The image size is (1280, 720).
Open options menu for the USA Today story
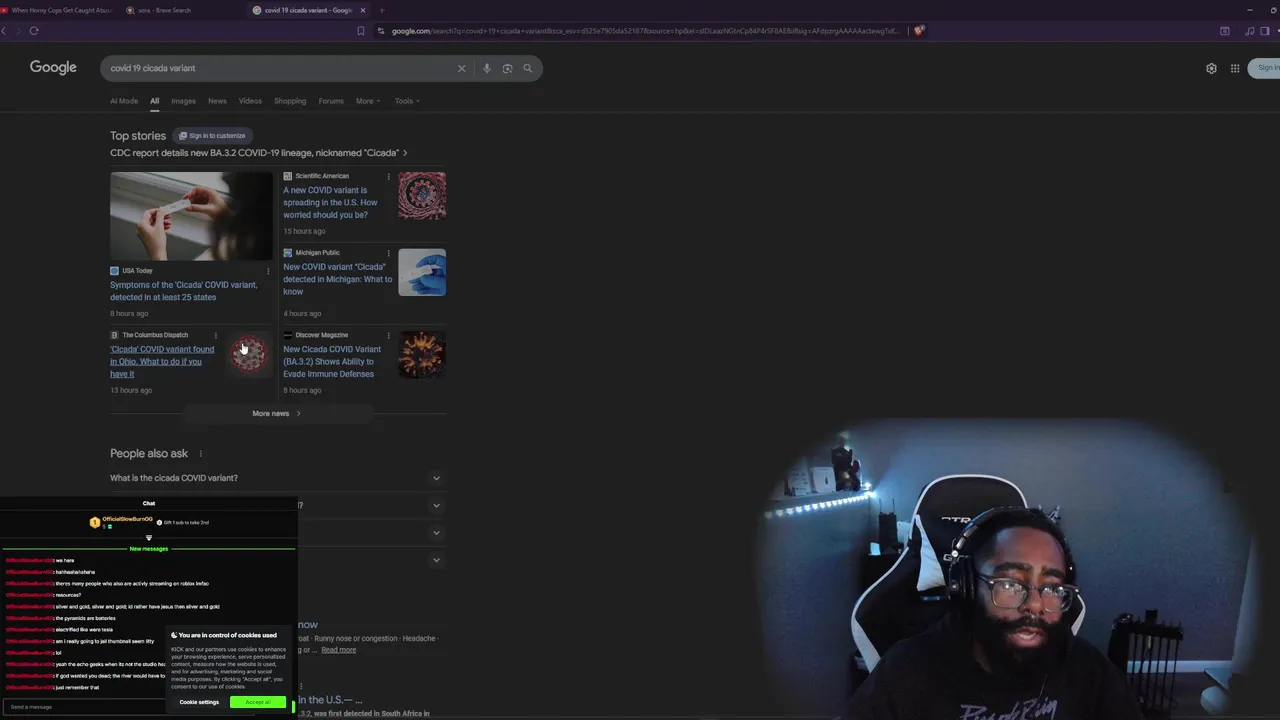268,271
